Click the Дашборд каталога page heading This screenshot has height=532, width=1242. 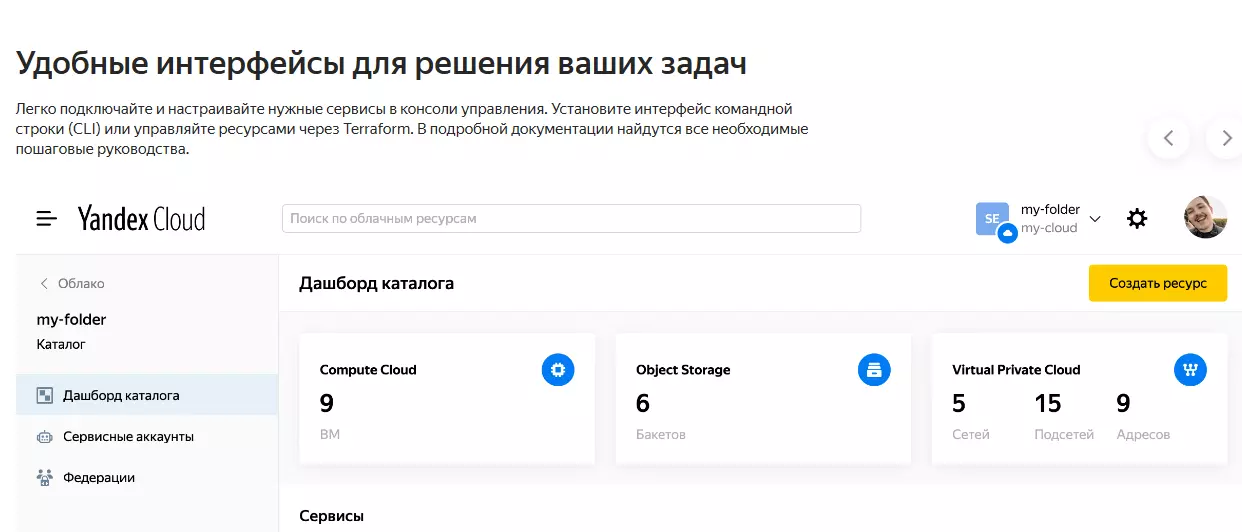(x=377, y=284)
